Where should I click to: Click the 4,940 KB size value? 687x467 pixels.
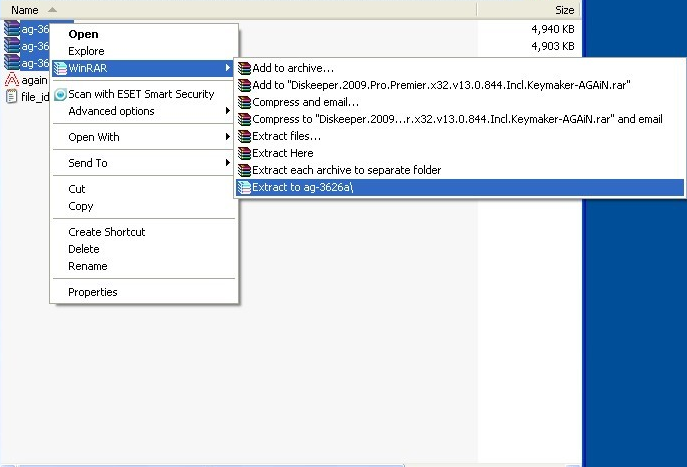(x=552, y=29)
